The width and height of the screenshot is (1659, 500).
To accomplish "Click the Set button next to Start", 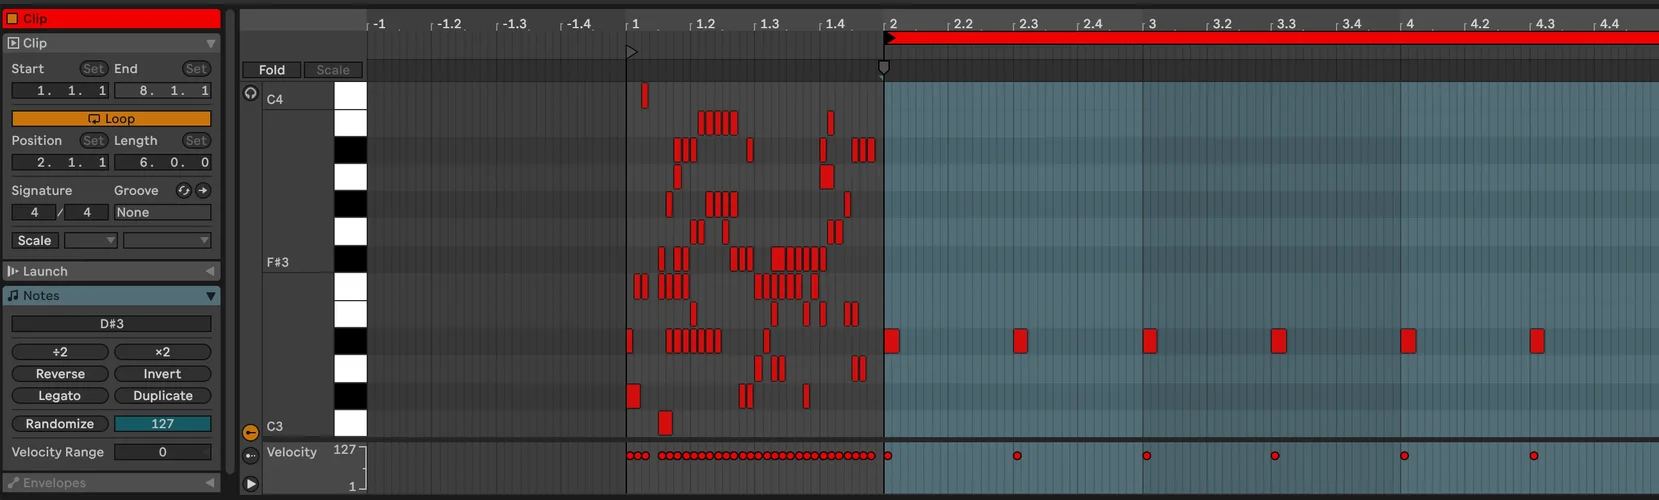I will [x=94, y=68].
